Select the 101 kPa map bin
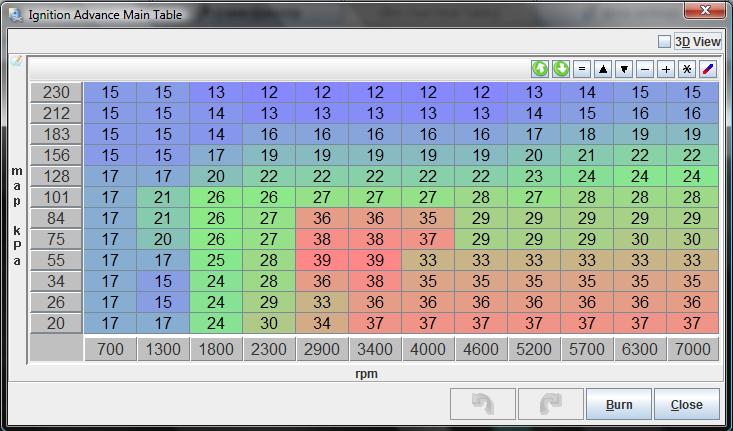Image resolution: width=733 pixels, height=431 pixels. [x=56, y=198]
